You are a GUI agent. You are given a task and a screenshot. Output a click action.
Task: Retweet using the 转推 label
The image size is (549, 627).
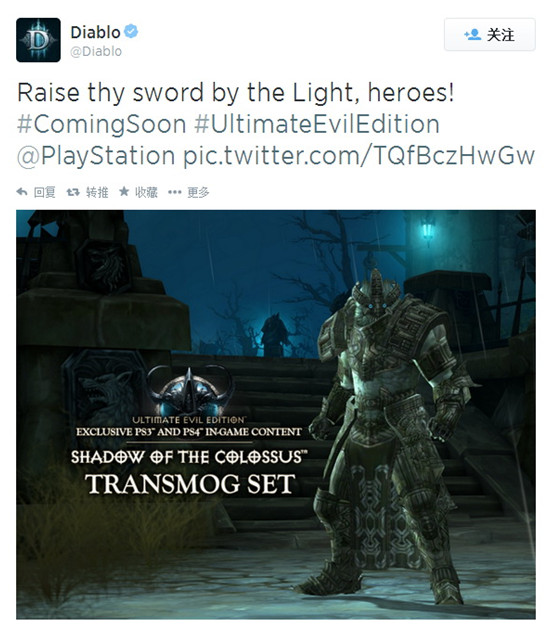97,192
